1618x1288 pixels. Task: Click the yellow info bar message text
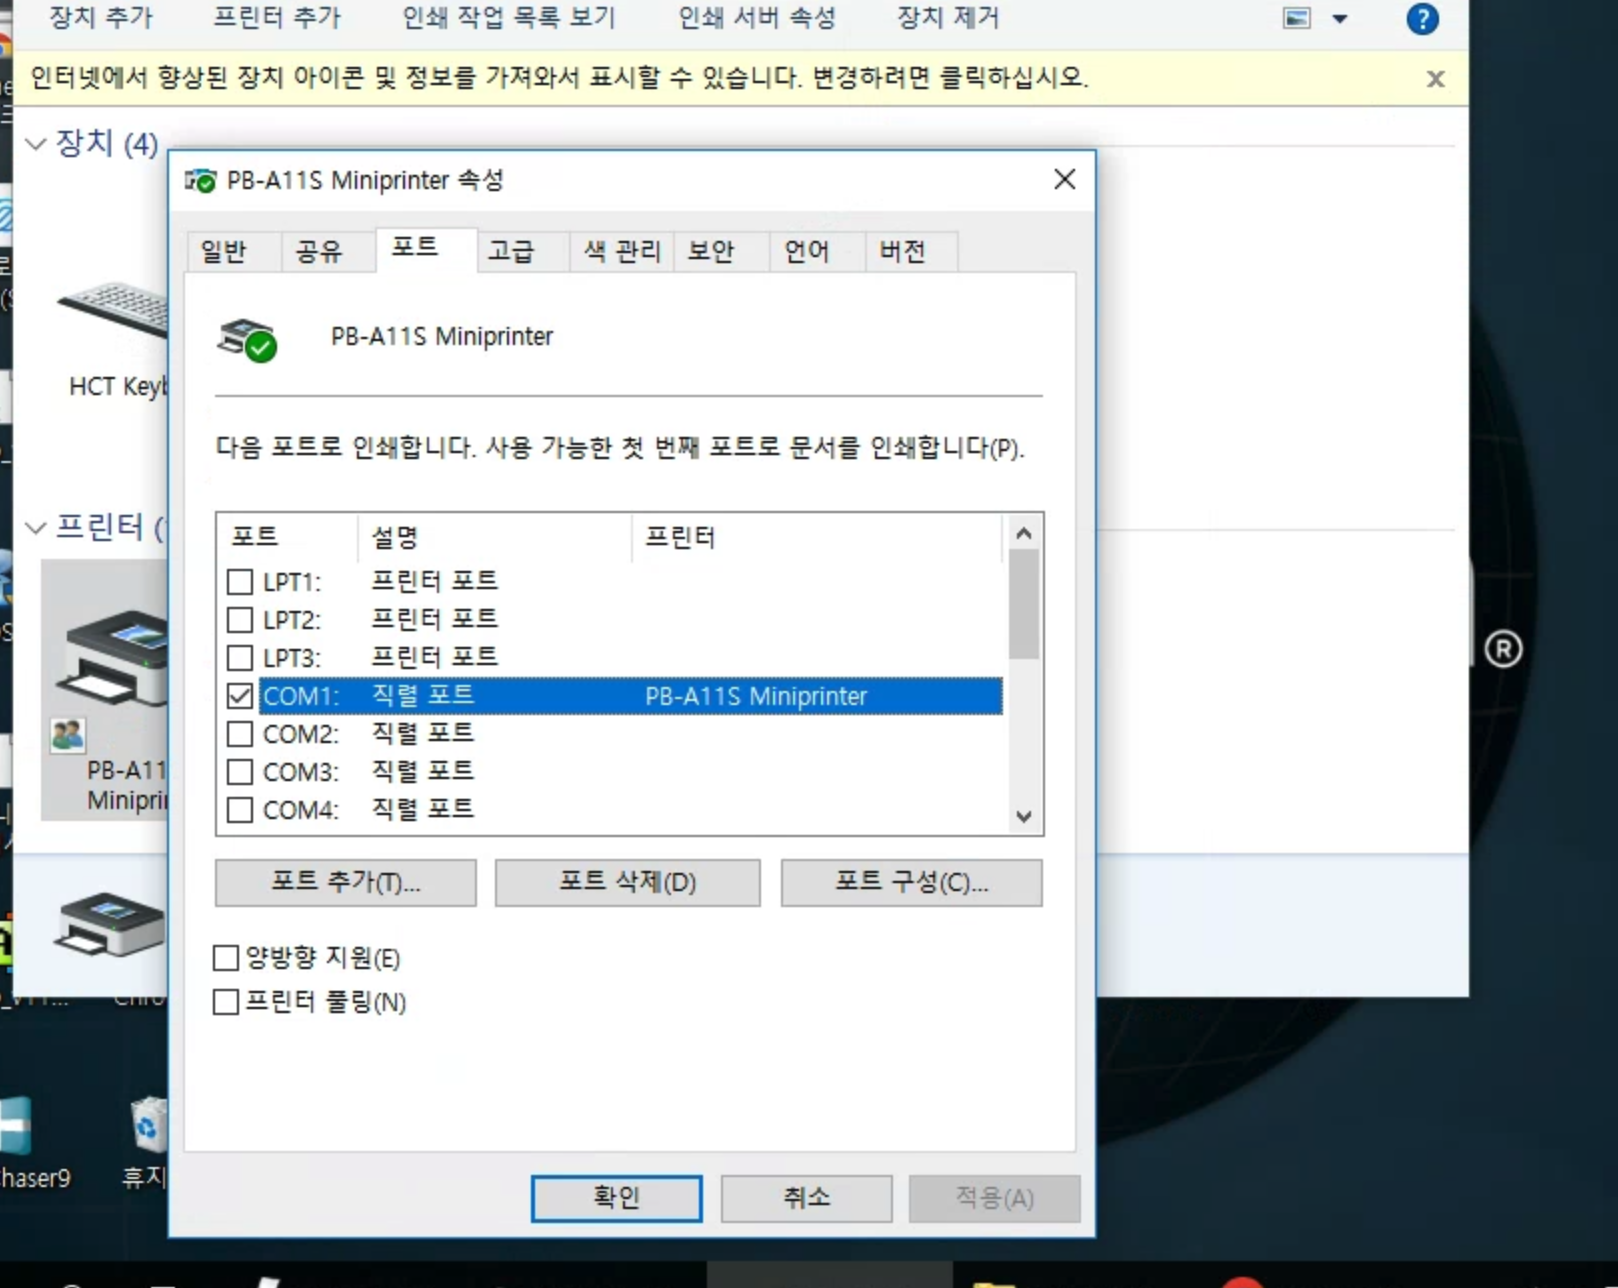[x=559, y=78]
